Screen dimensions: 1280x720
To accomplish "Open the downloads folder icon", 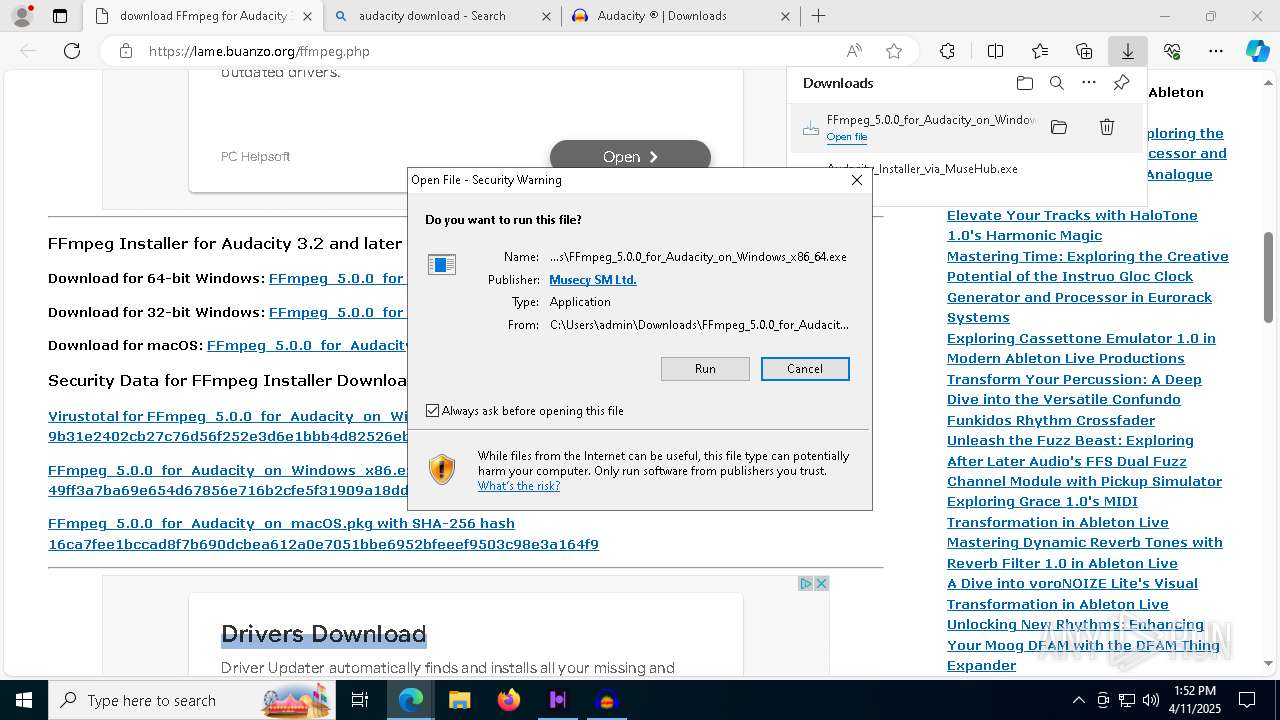I will 1025,83.
